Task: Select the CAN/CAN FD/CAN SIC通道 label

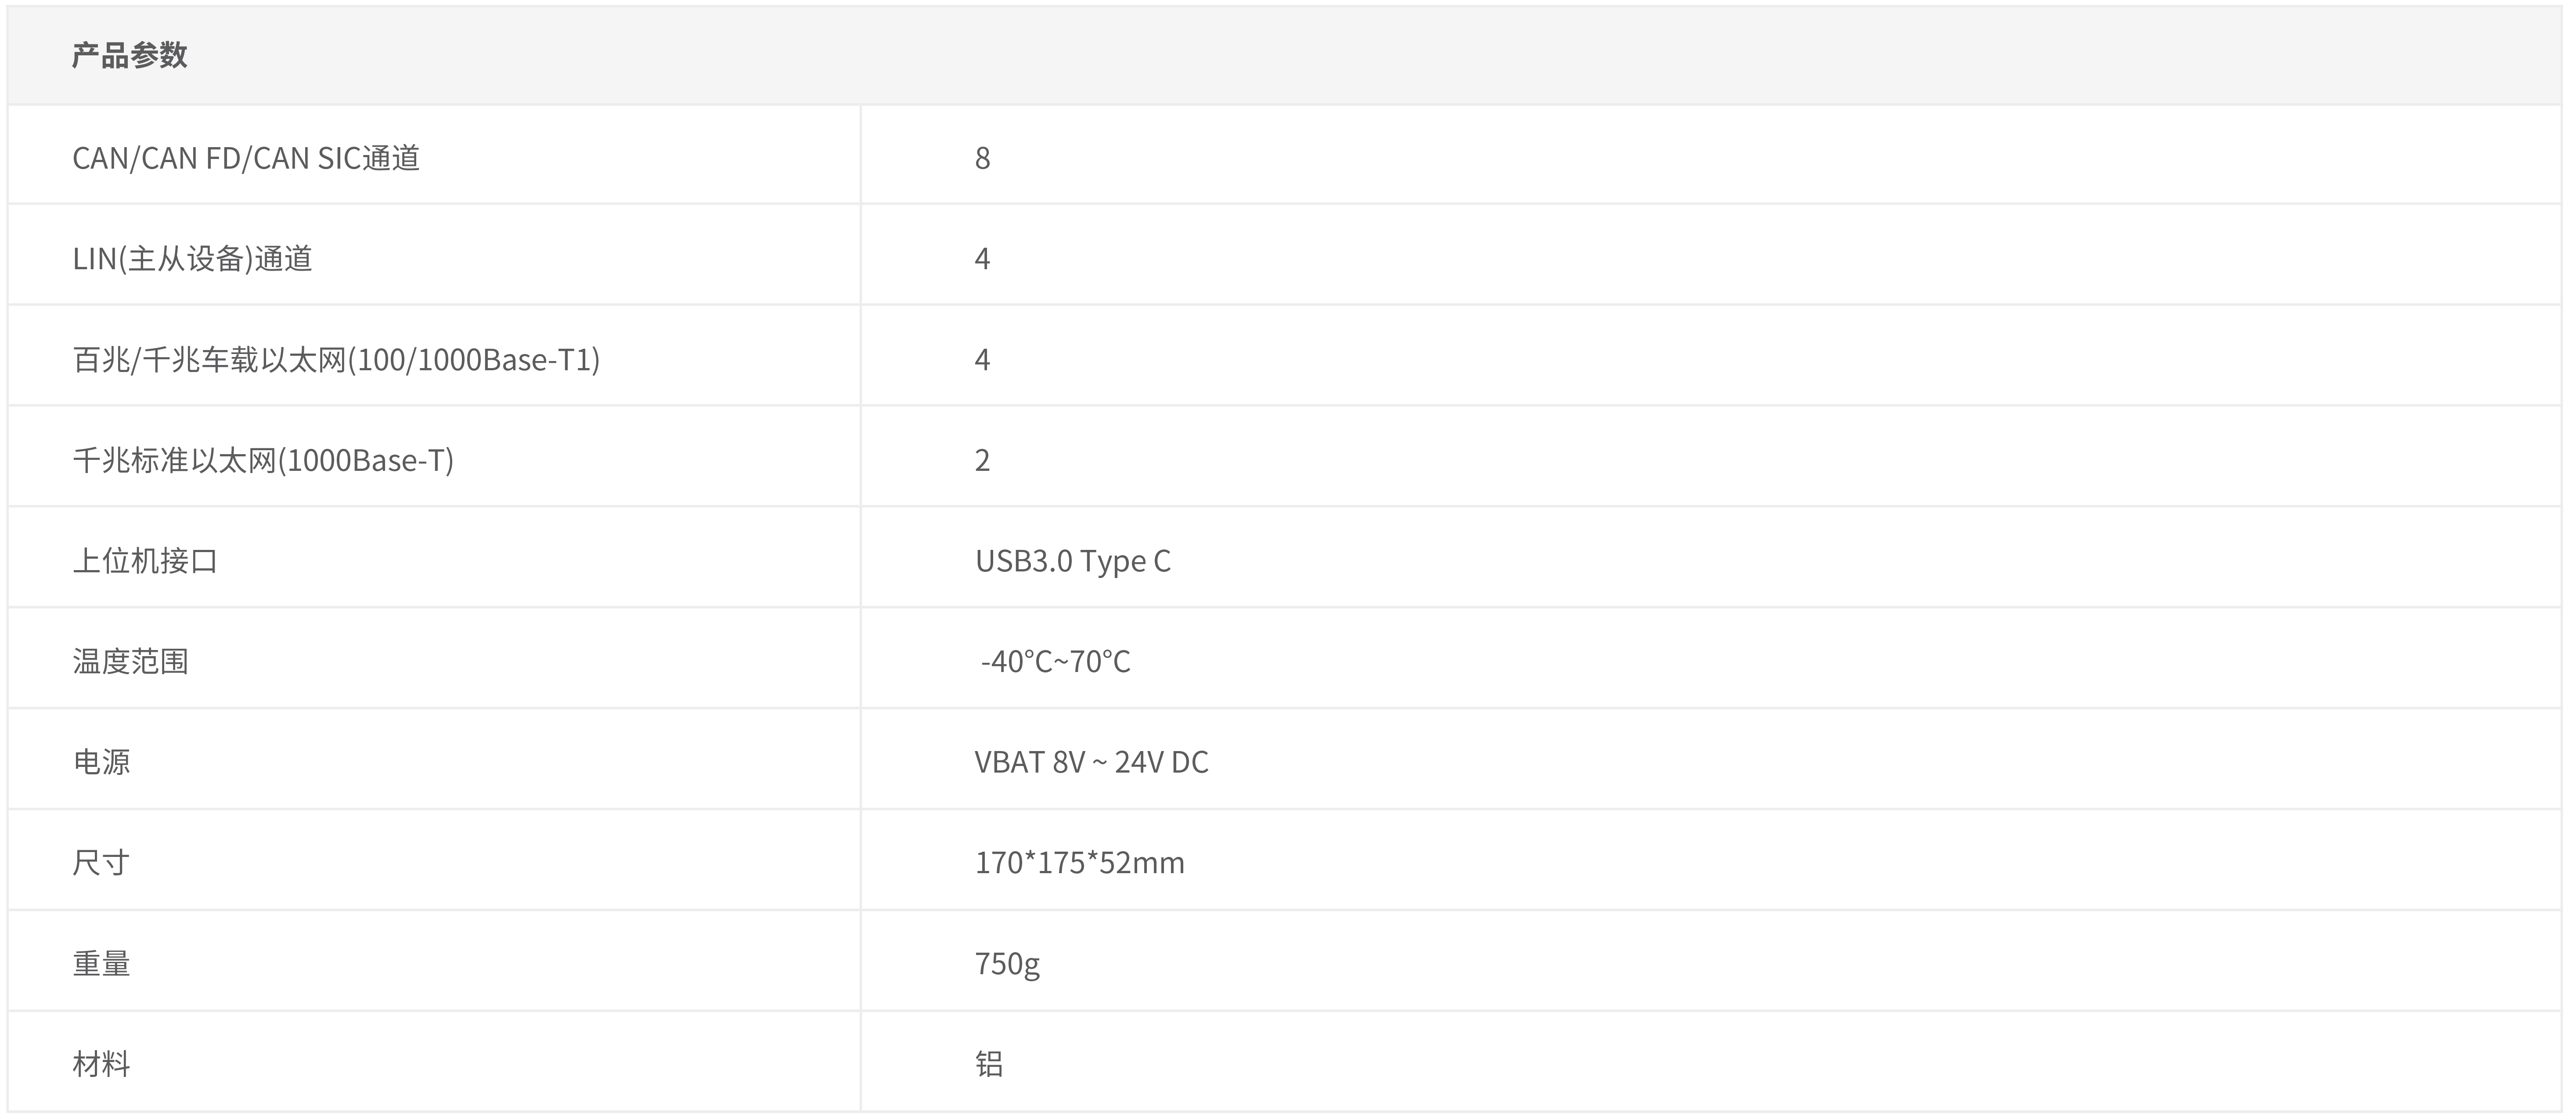Action: (x=246, y=158)
